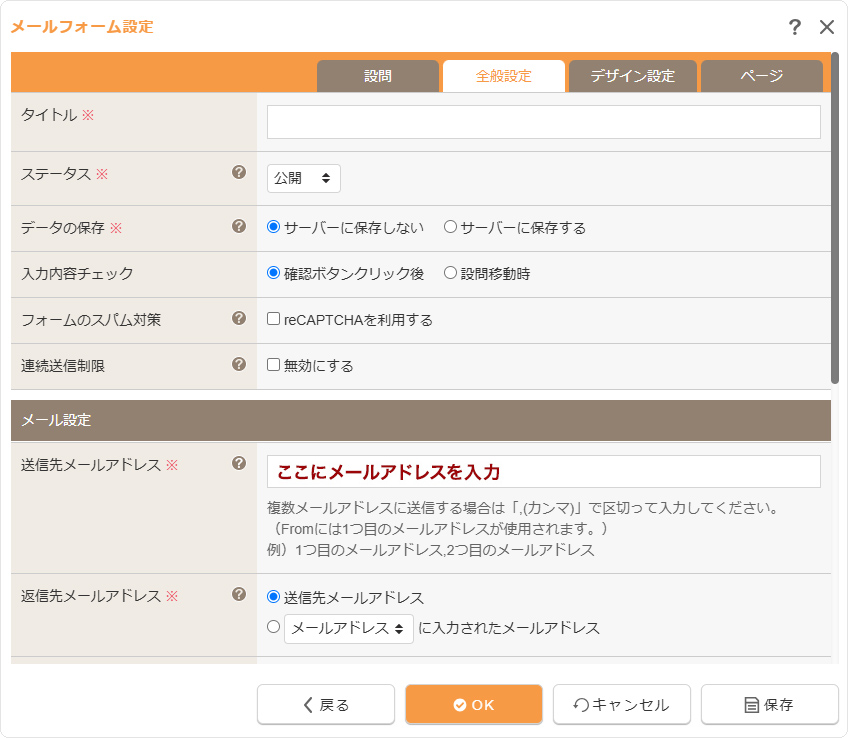848x738 pixels.
Task: Close the メールフォーム設定 dialog
Action: pos(827,27)
